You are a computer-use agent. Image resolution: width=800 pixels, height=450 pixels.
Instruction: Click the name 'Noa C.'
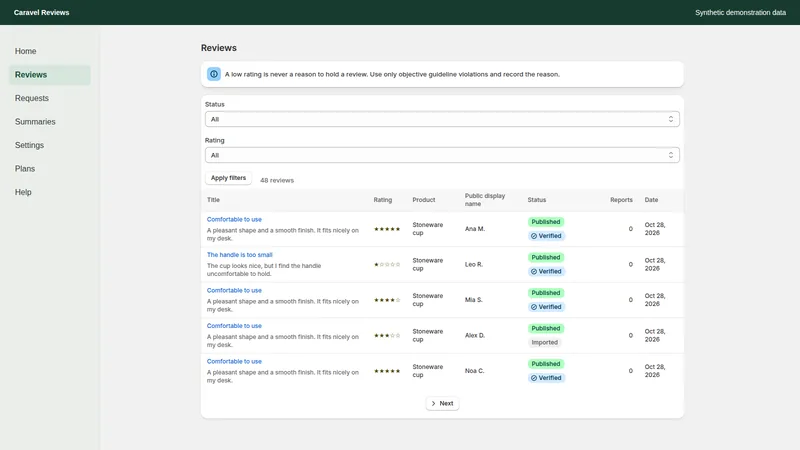pyautogui.click(x=474, y=371)
